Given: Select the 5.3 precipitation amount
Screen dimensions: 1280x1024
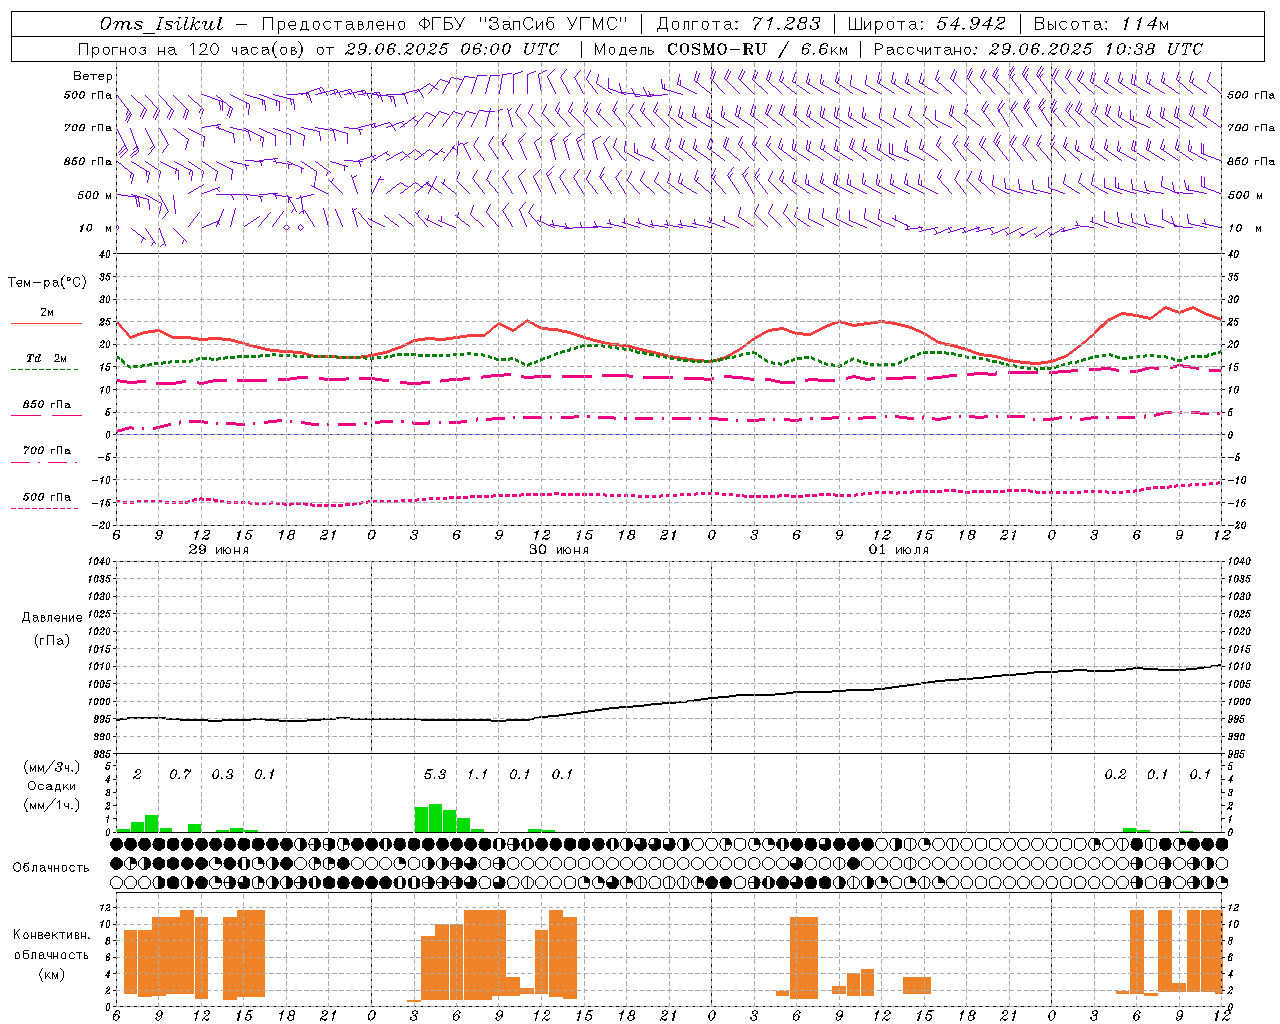Looking at the screenshot, I should [x=435, y=774].
